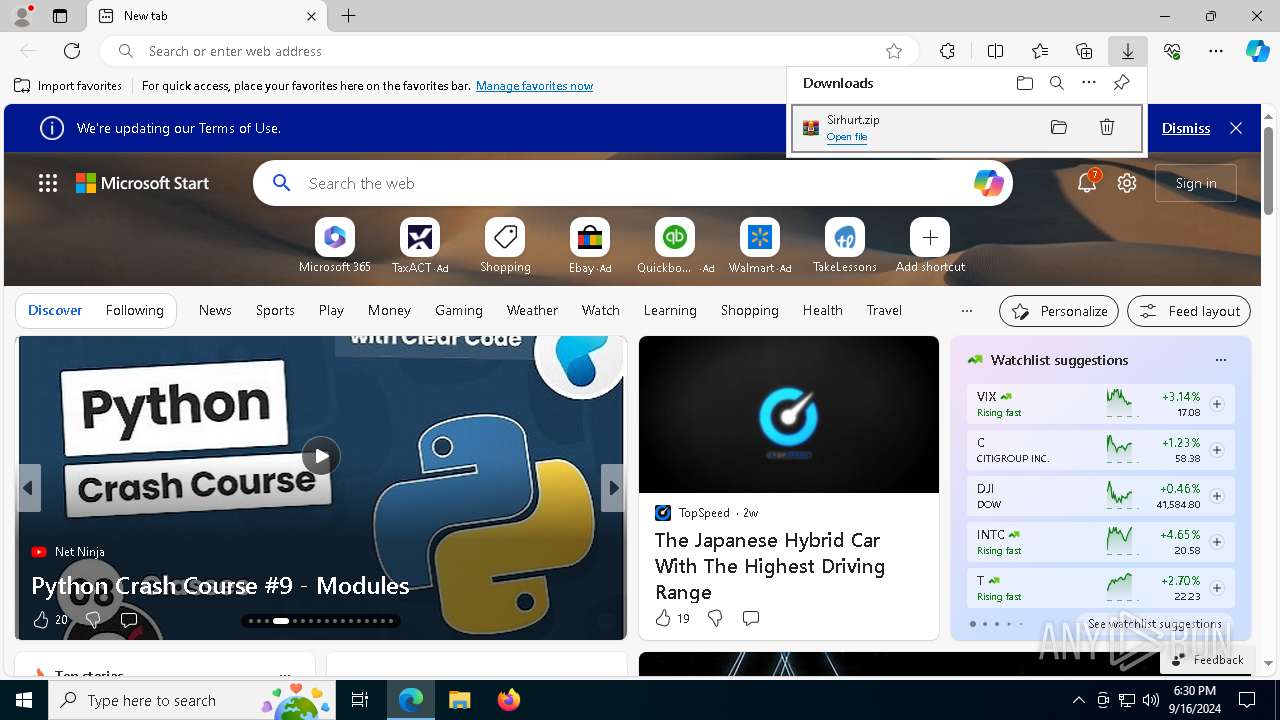Delete the Sirhurt.zip download entry
Viewport: 1280px width, 720px height.
[1107, 127]
